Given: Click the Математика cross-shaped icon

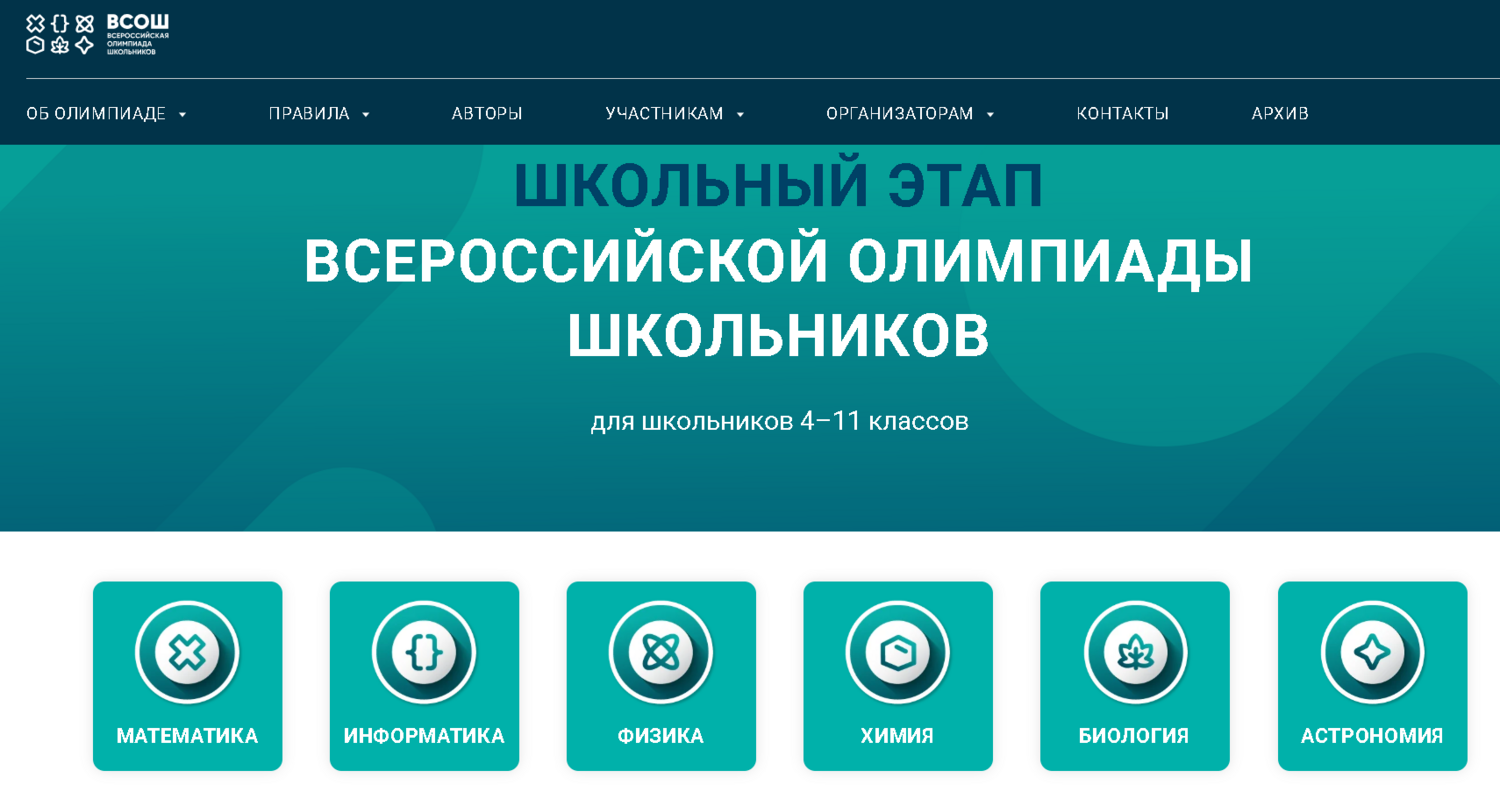Looking at the screenshot, I should 187,653.
